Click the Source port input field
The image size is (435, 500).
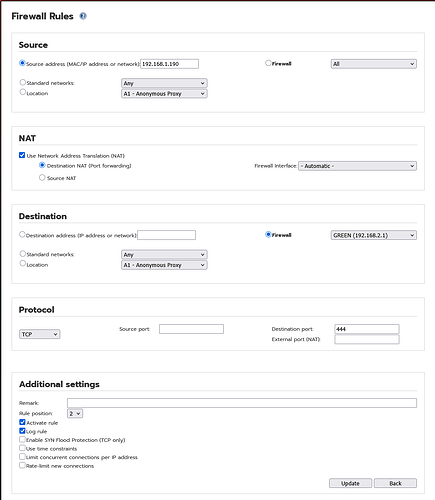tap(191, 329)
